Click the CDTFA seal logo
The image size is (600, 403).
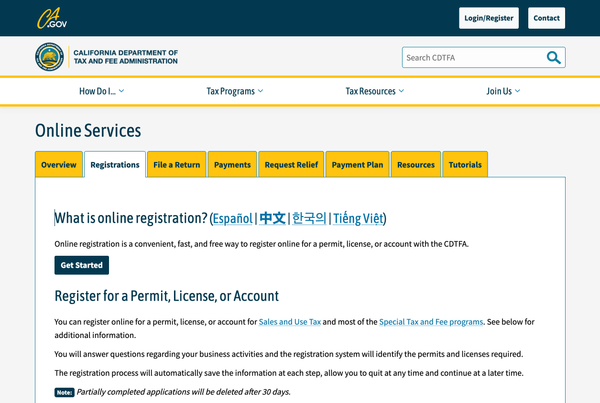(x=50, y=57)
